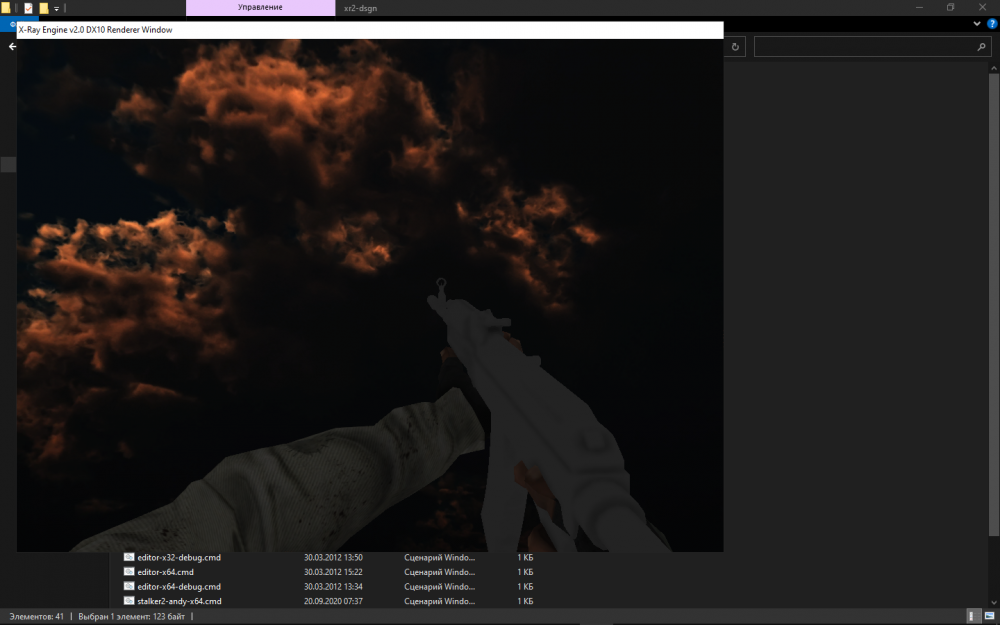Click the editor-x64.cmd file icon
The height and width of the screenshot is (625, 1000).
(x=129, y=572)
